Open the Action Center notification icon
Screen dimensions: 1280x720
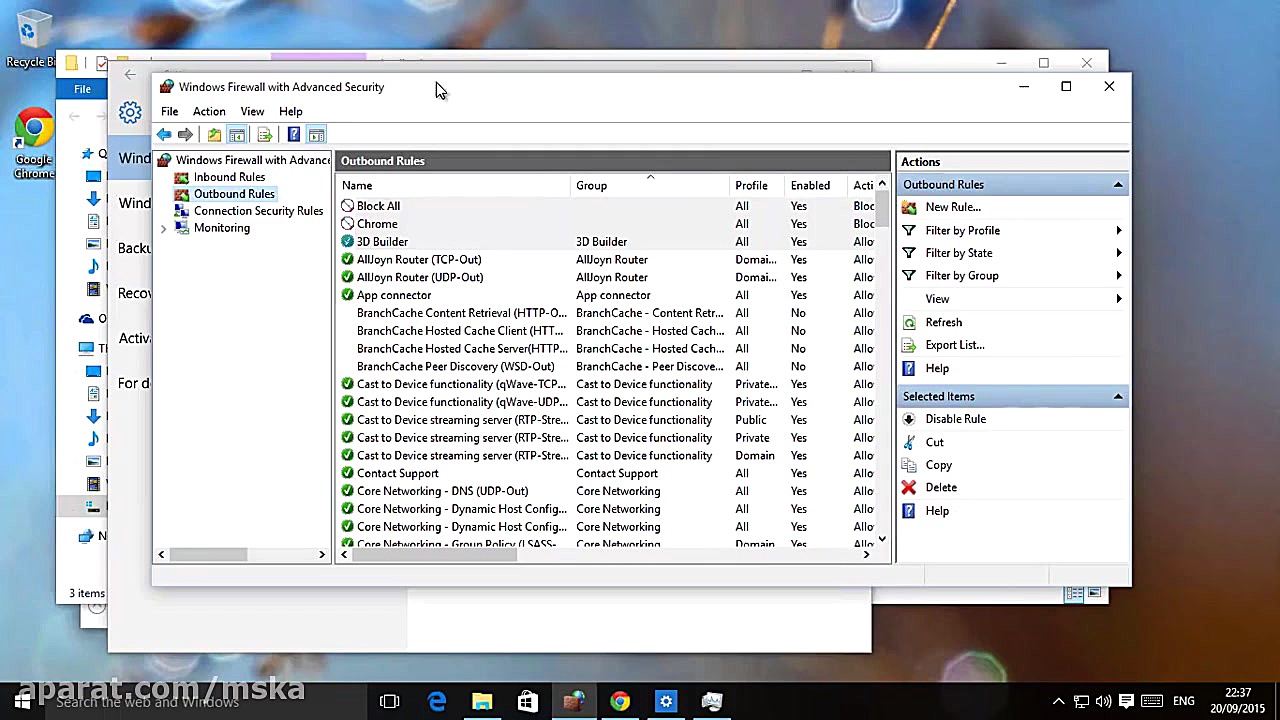[1126, 701]
